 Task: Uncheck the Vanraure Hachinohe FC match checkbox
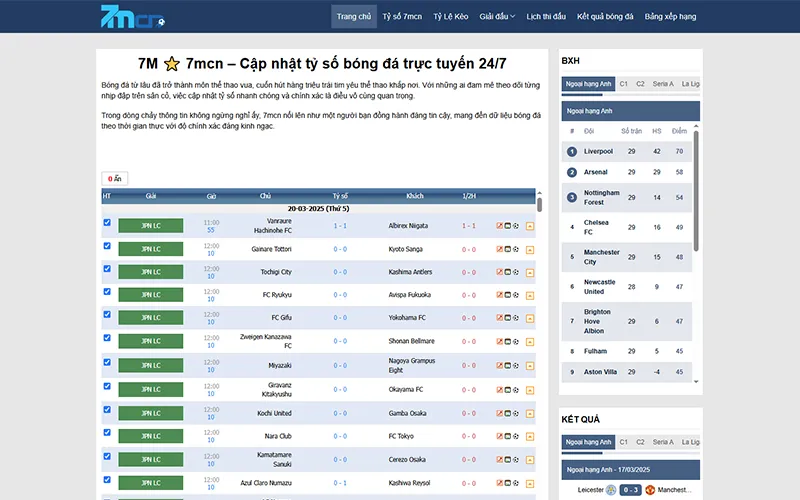(107, 223)
